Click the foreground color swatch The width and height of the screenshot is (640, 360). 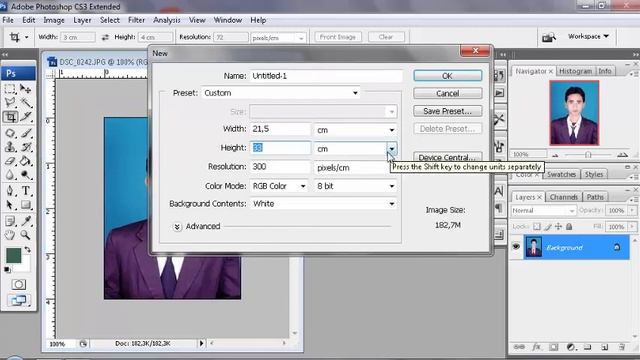13,255
